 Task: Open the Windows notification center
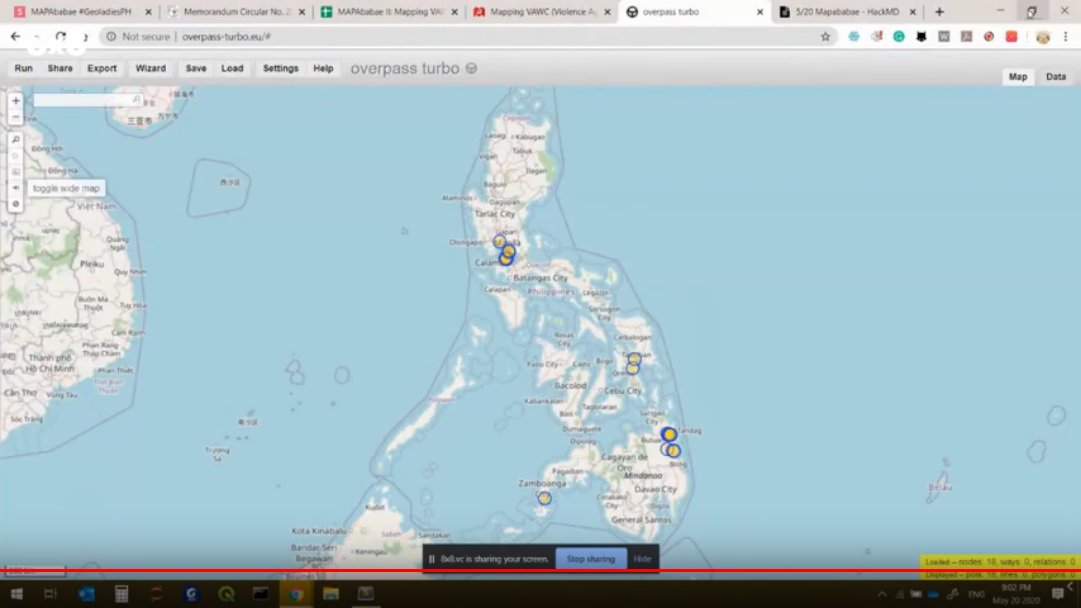(x=1058, y=594)
